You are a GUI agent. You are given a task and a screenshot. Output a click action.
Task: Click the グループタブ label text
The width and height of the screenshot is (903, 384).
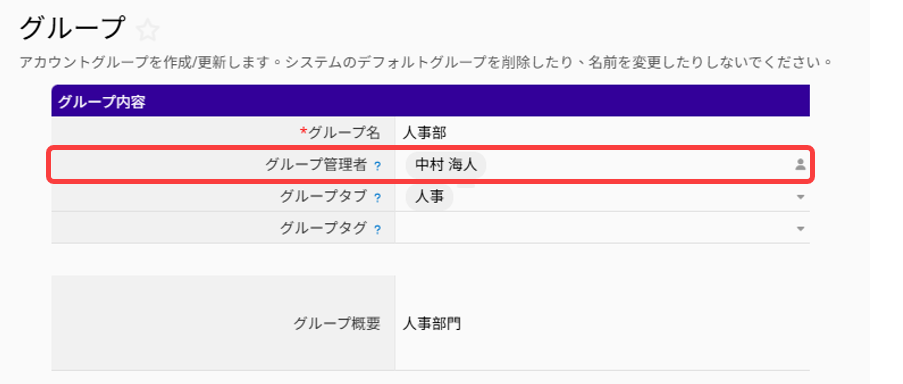click(x=323, y=197)
